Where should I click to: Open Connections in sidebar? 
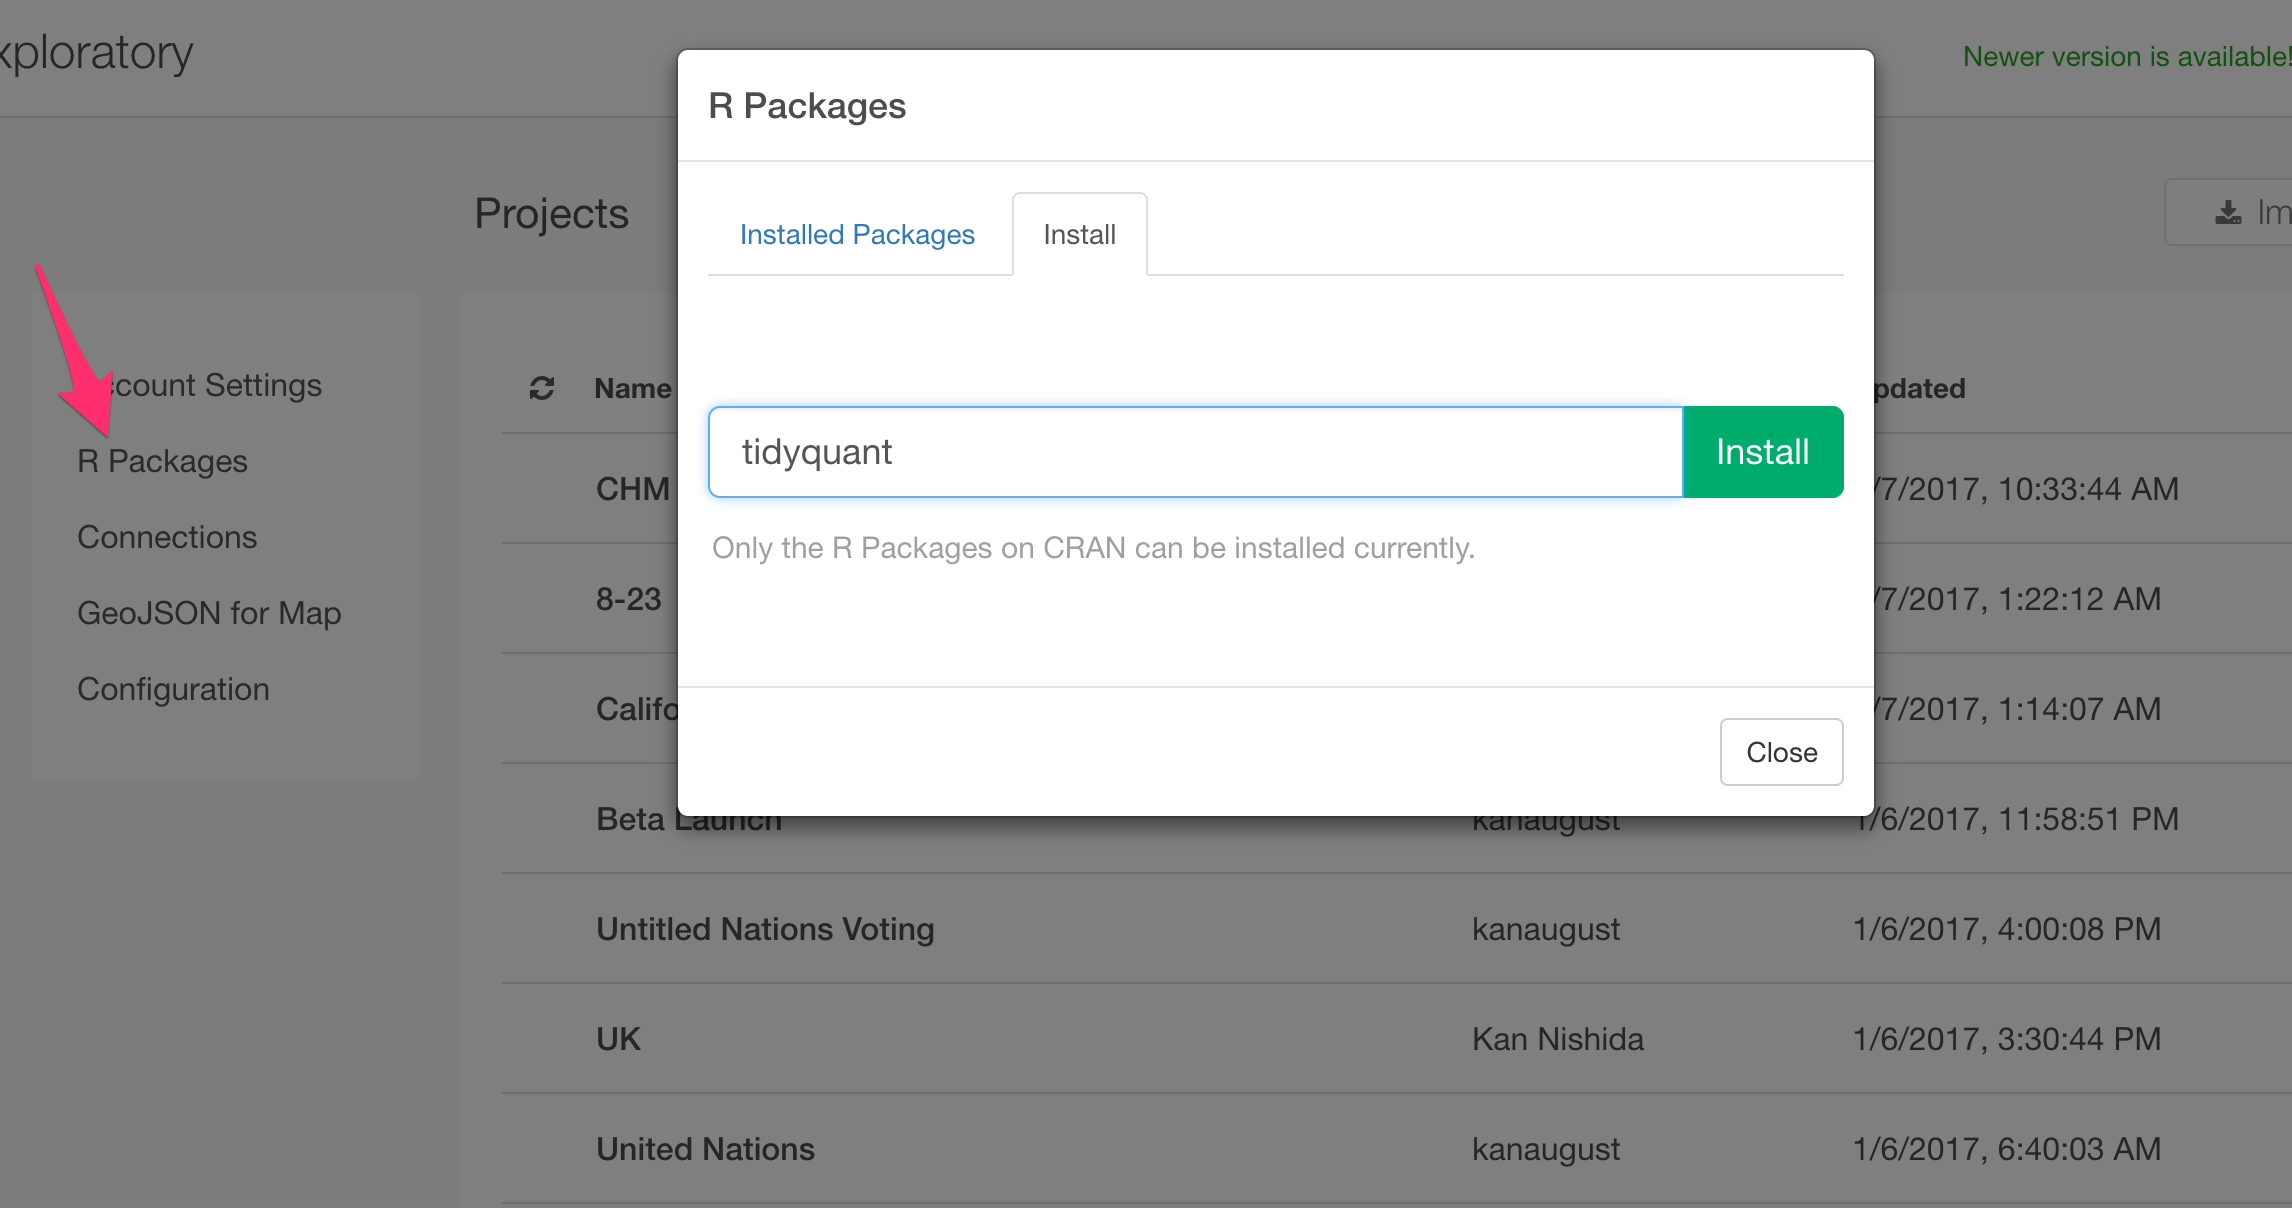tap(167, 537)
